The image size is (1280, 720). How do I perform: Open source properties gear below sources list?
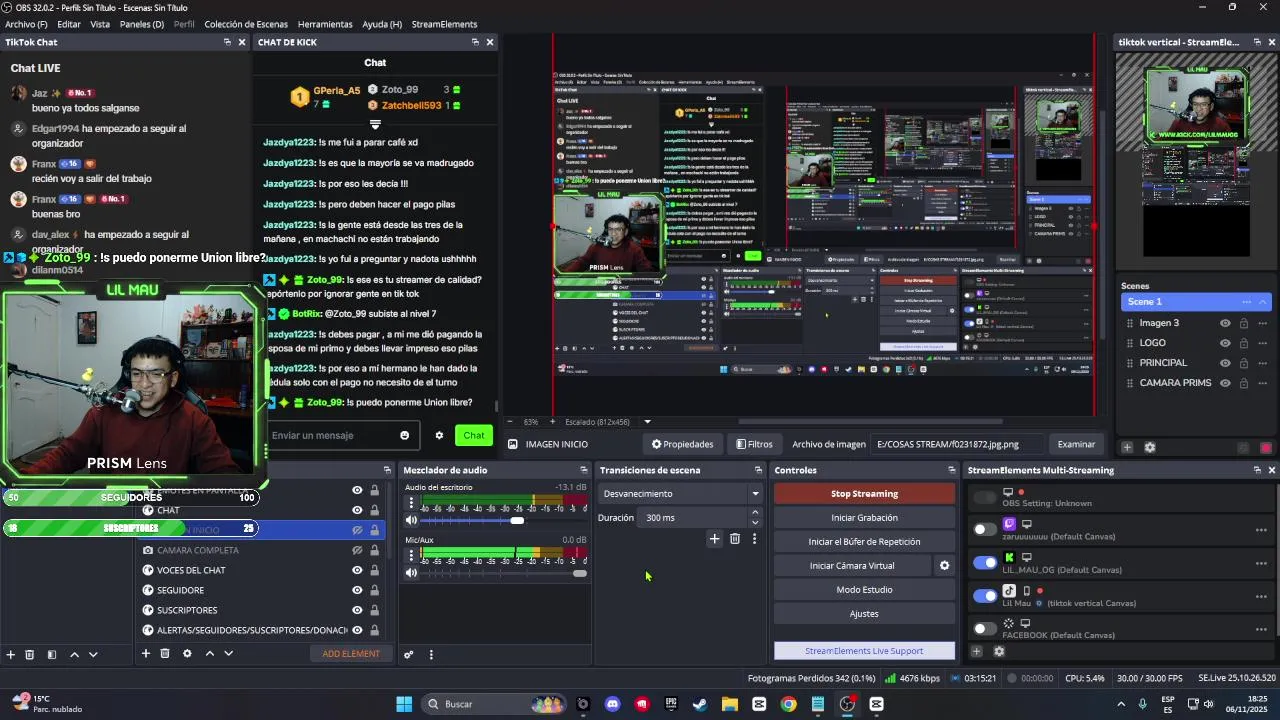[x=187, y=653]
